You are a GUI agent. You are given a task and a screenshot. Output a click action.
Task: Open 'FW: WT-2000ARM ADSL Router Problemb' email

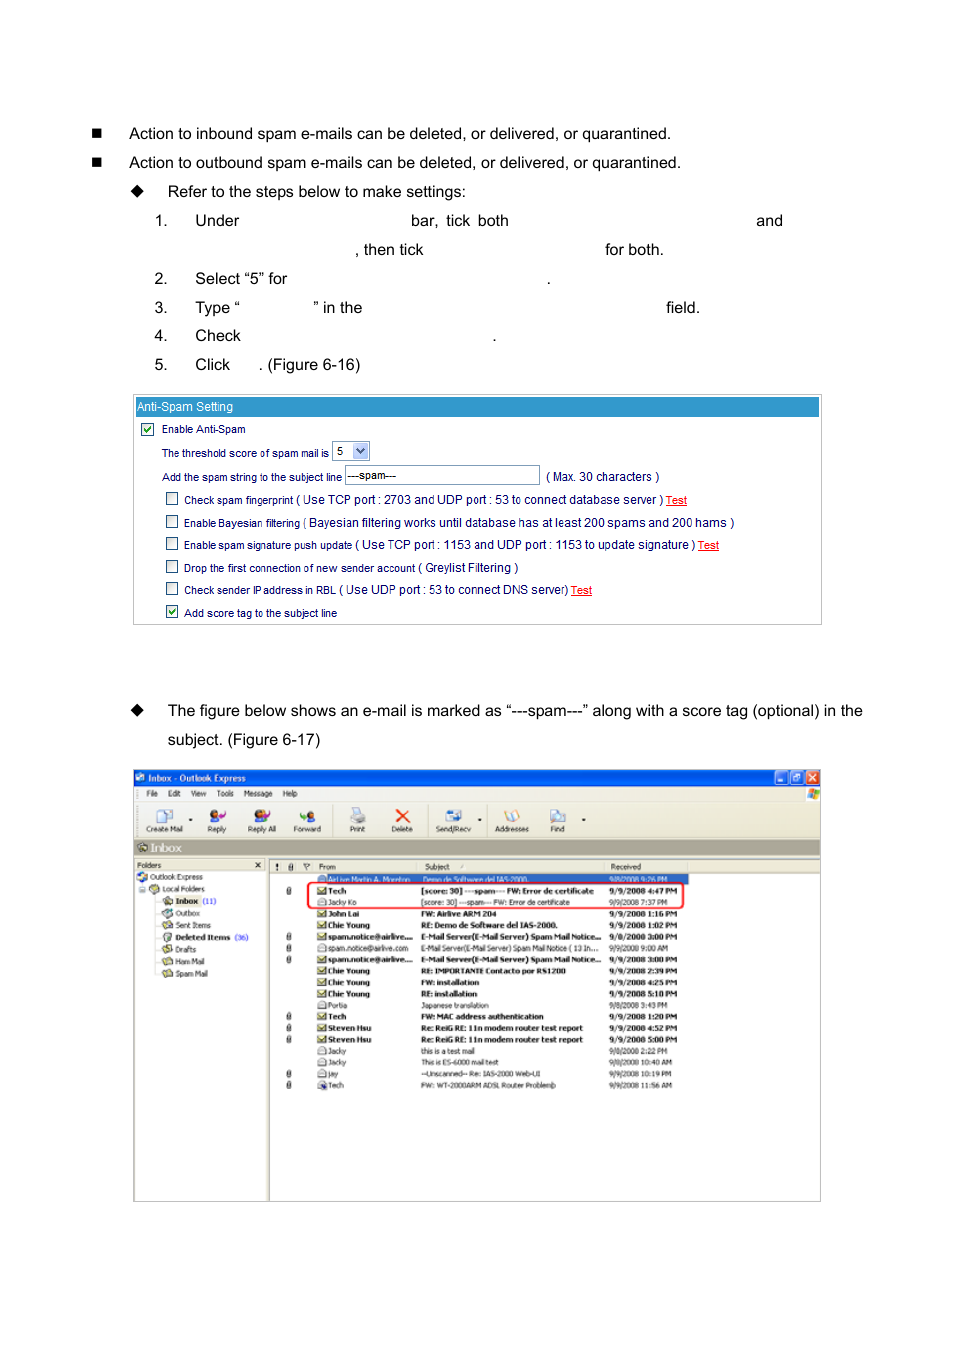[488, 1085]
